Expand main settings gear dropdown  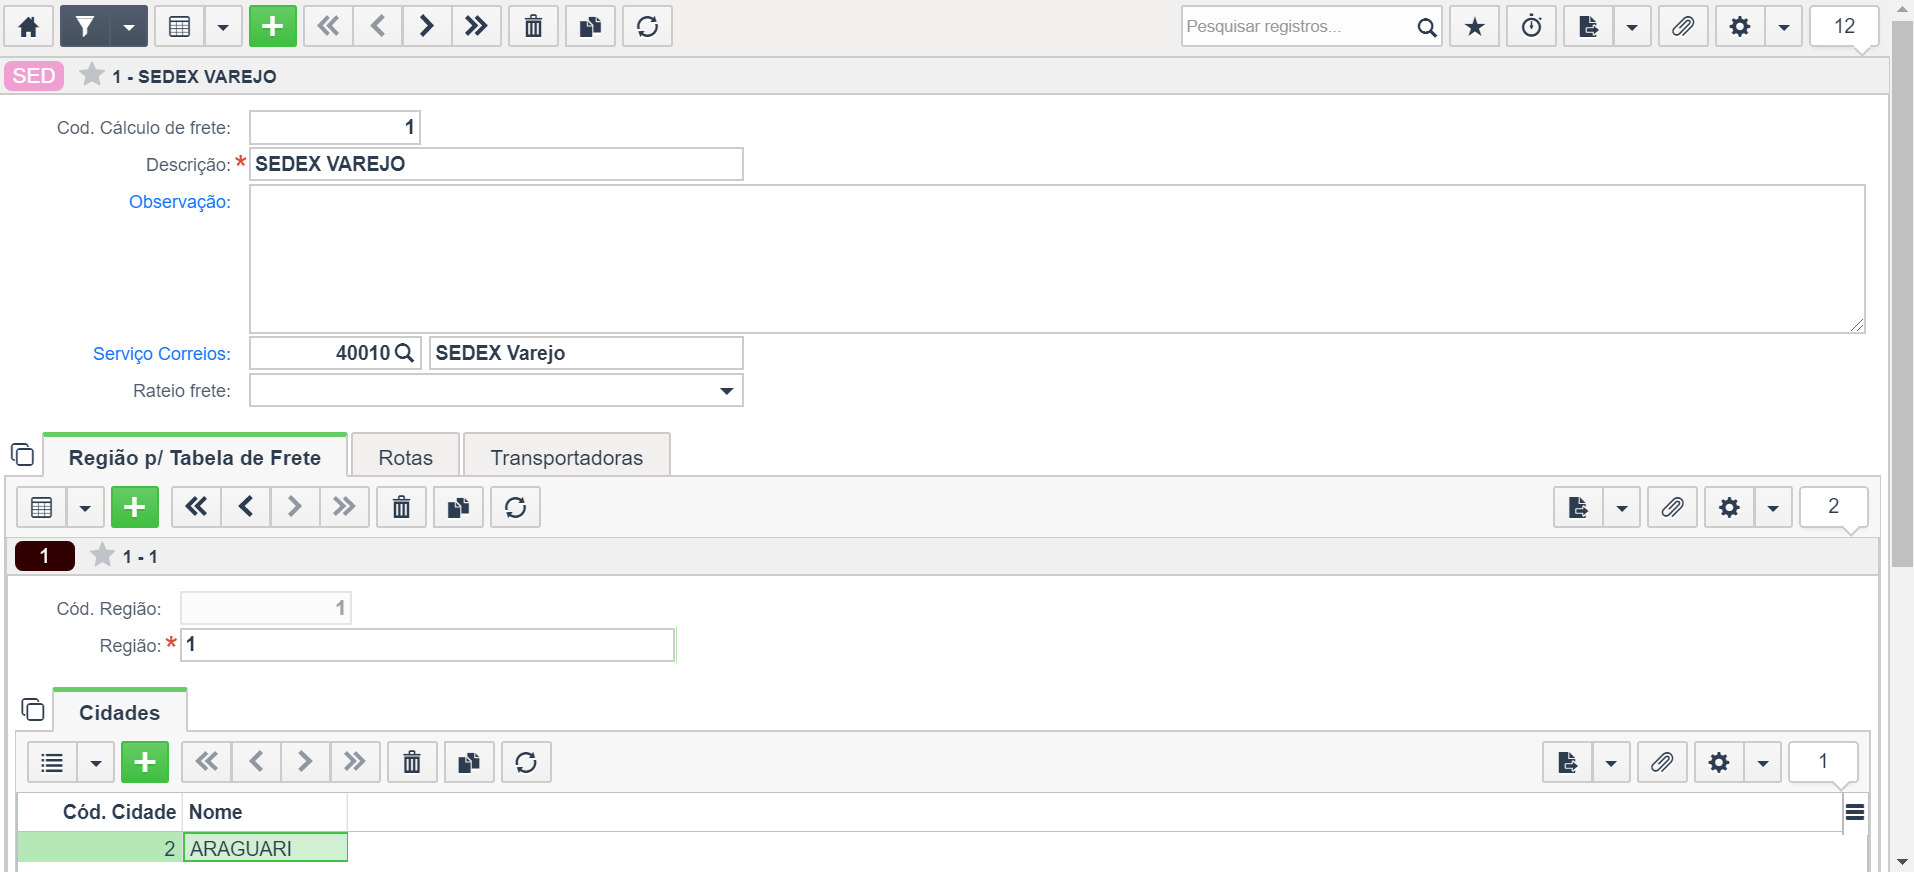tap(1784, 26)
